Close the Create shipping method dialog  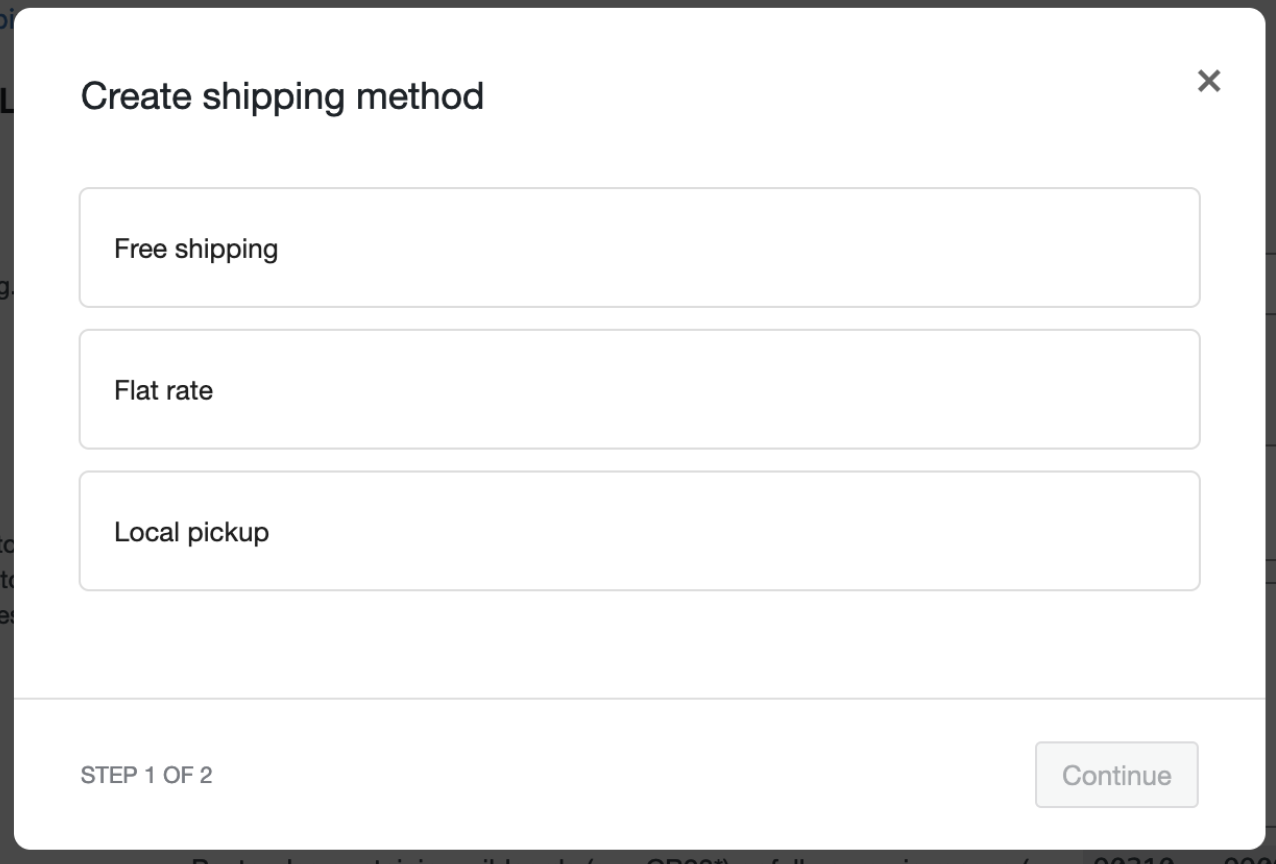pos(1210,81)
